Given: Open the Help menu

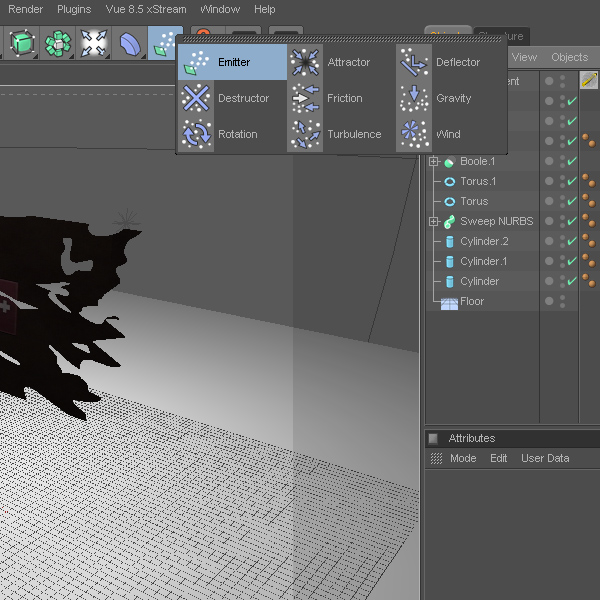Looking at the screenshot, I should [x=265, y=9].
